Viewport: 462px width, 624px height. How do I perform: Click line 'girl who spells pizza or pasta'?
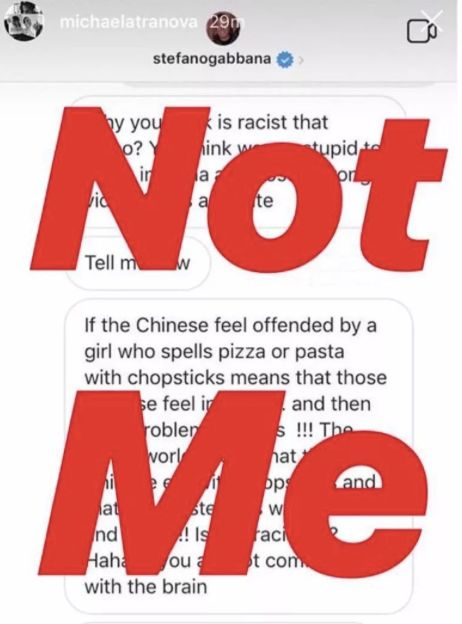pyautogui.click(x=214, y=352)
